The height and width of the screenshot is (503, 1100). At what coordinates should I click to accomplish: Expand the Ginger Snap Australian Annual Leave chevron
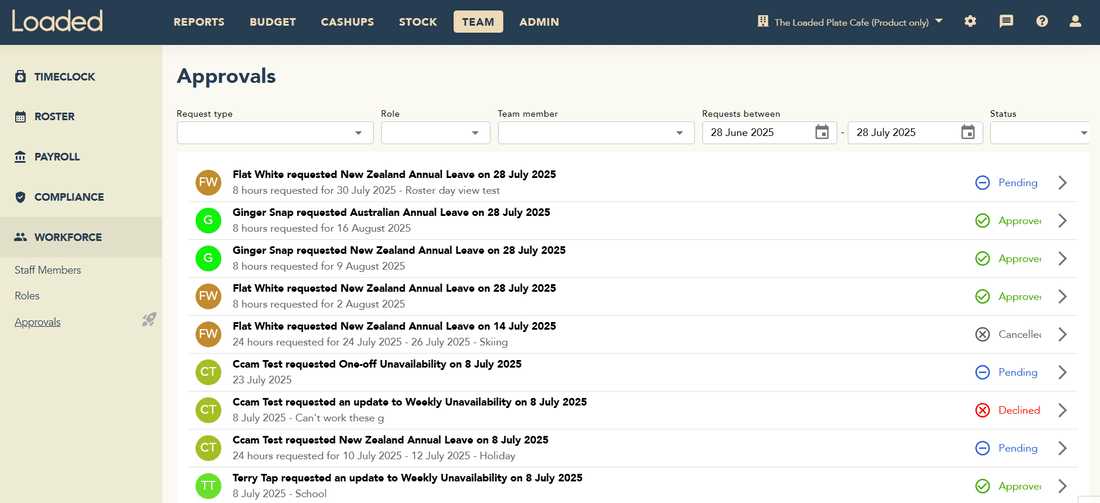(1063, 221)
